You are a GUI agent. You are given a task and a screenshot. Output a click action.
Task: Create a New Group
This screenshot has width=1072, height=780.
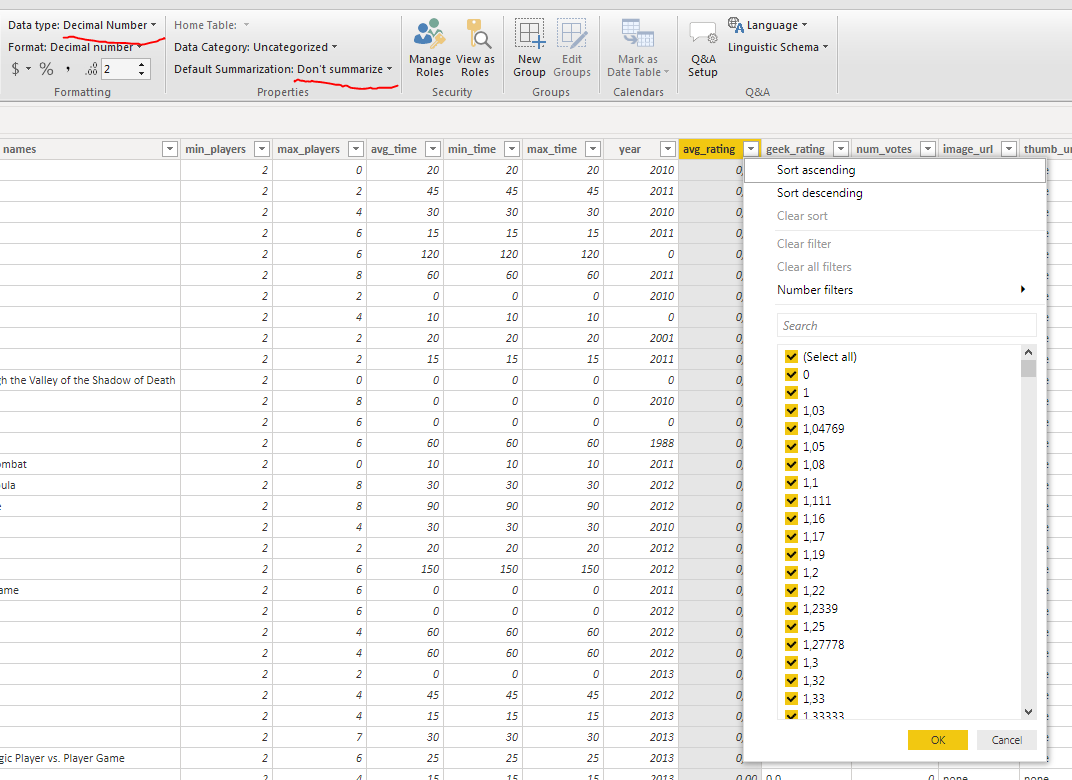529,48
